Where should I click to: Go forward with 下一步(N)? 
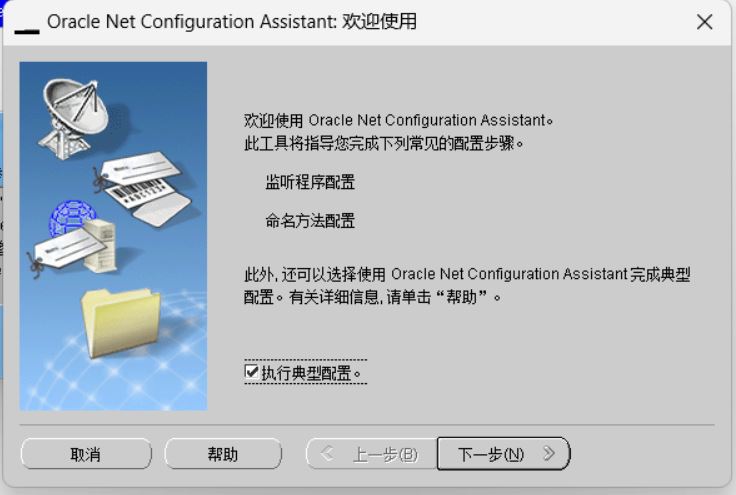click(504, 454)
